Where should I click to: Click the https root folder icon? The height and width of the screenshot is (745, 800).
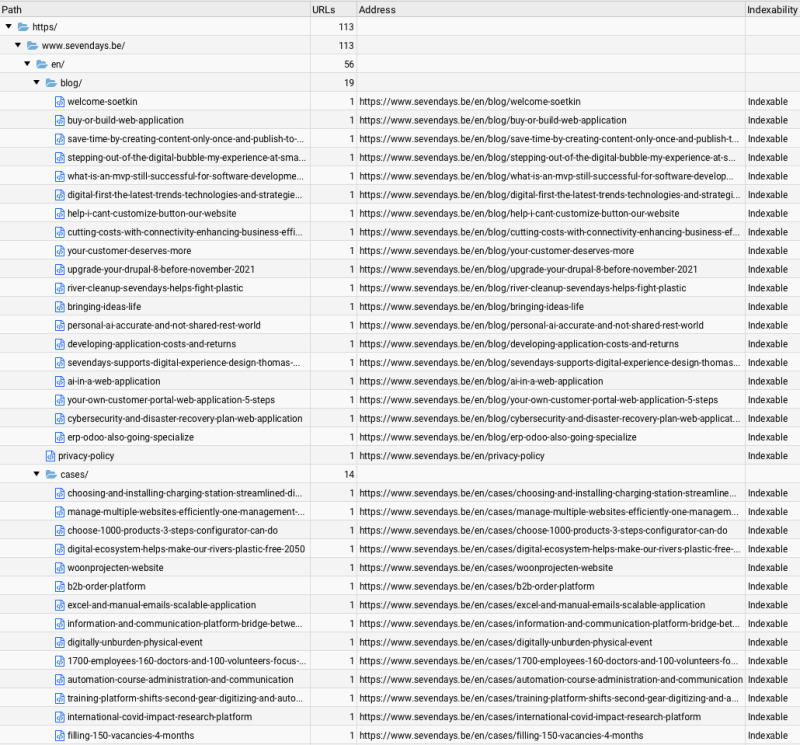23,26
